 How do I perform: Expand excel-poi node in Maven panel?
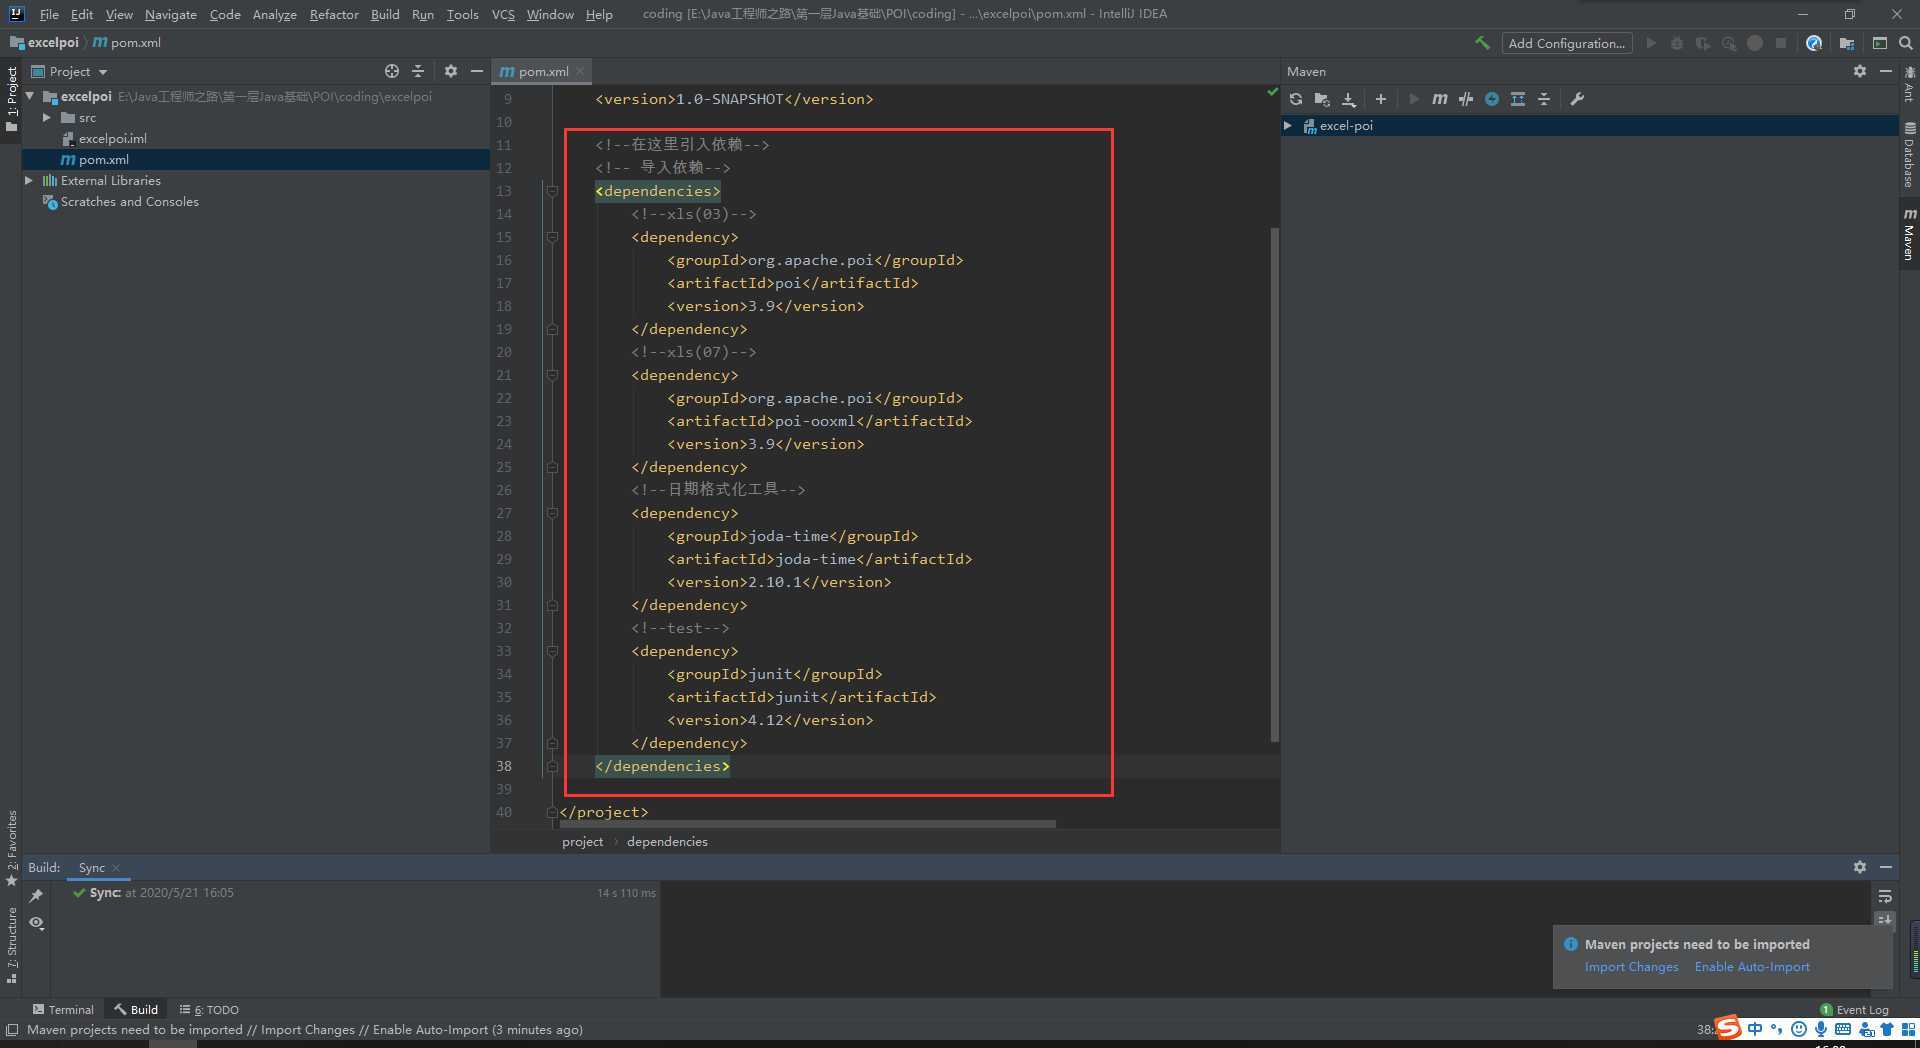click(1288, 126)
